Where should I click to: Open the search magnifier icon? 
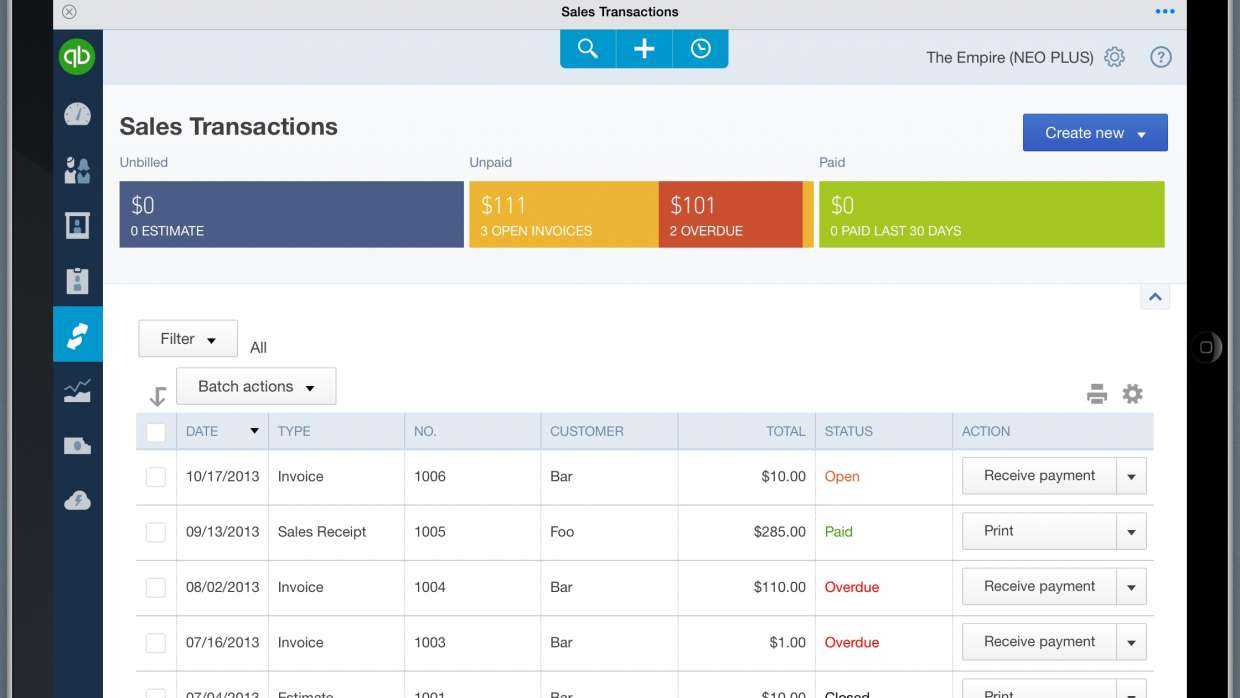point(587,47)
